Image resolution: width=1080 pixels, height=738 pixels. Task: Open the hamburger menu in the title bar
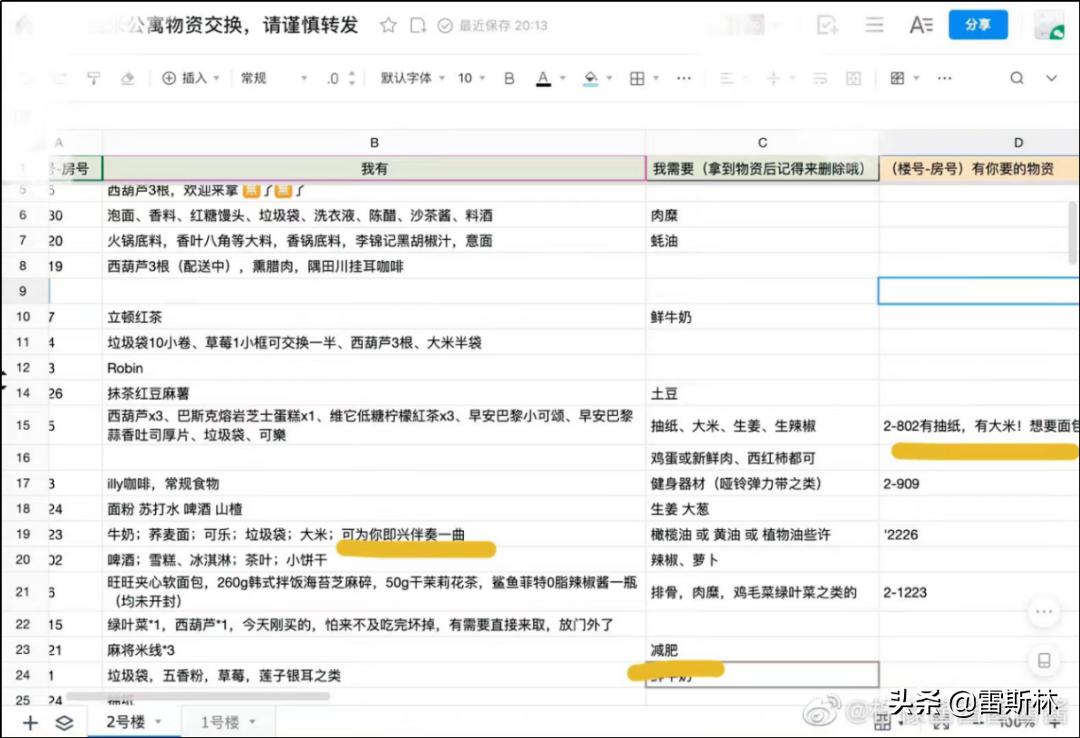coord(873,25)
